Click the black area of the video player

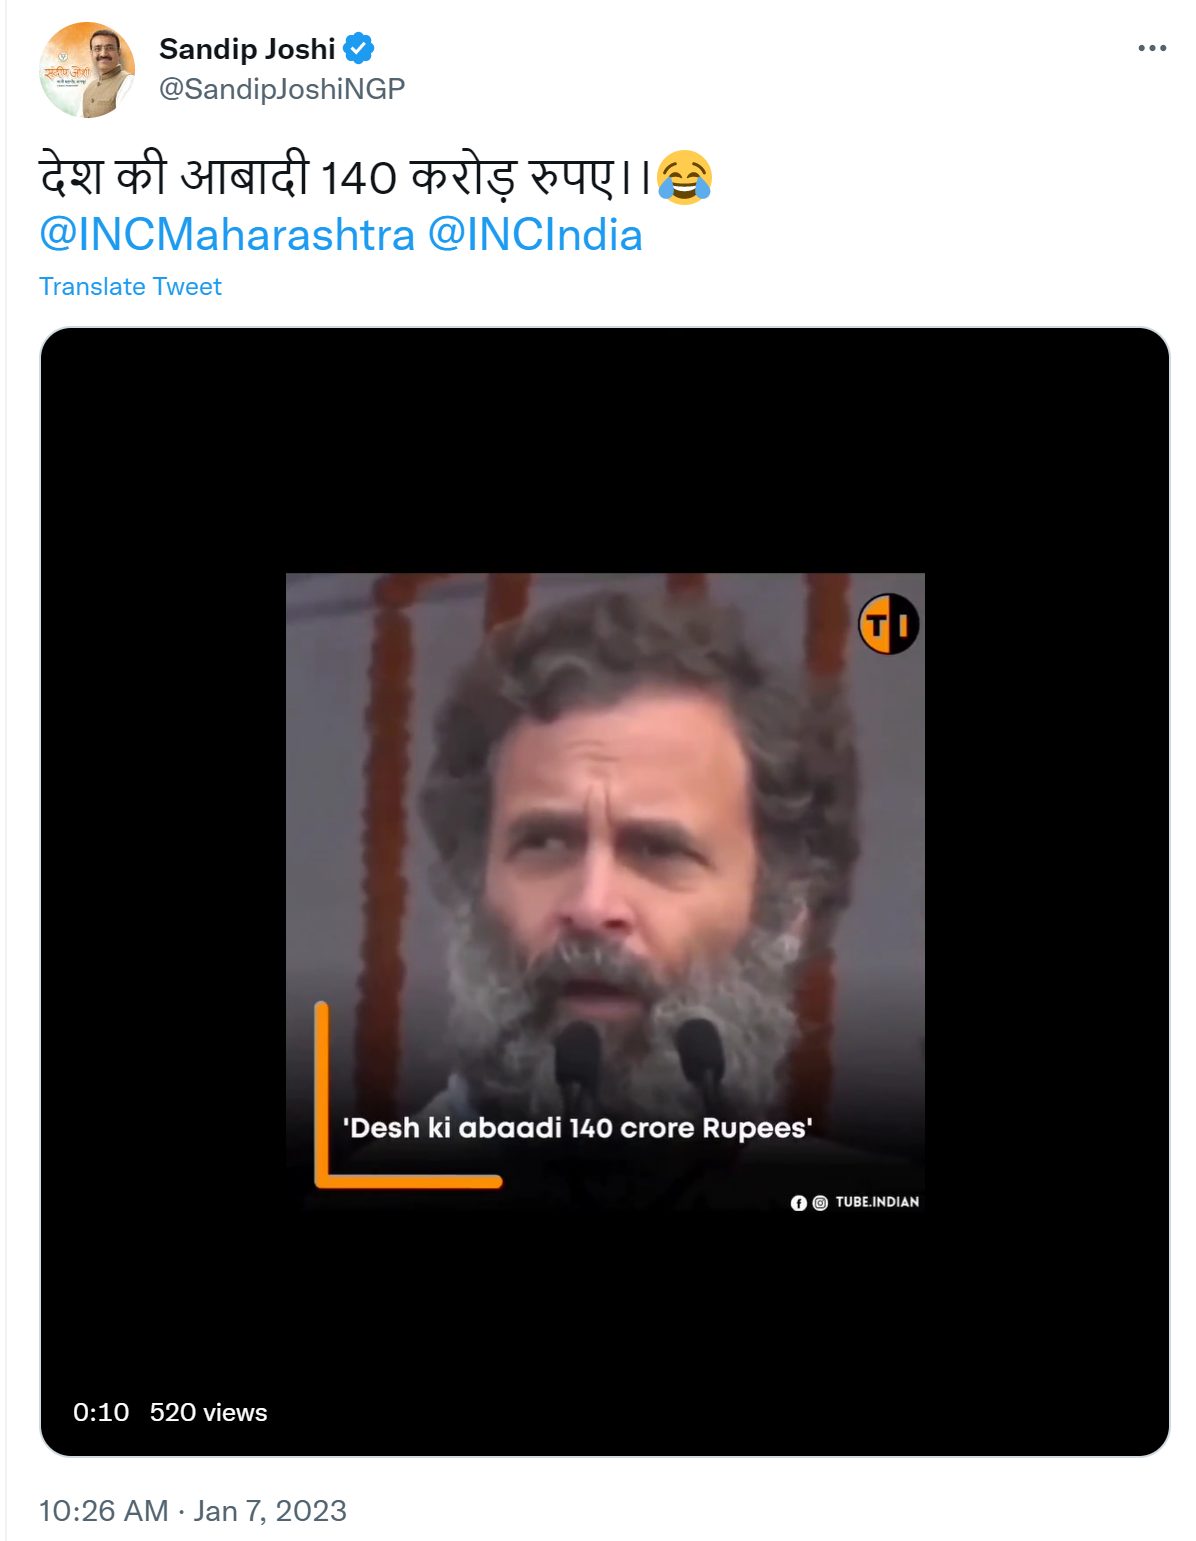(x=605, y=450)
